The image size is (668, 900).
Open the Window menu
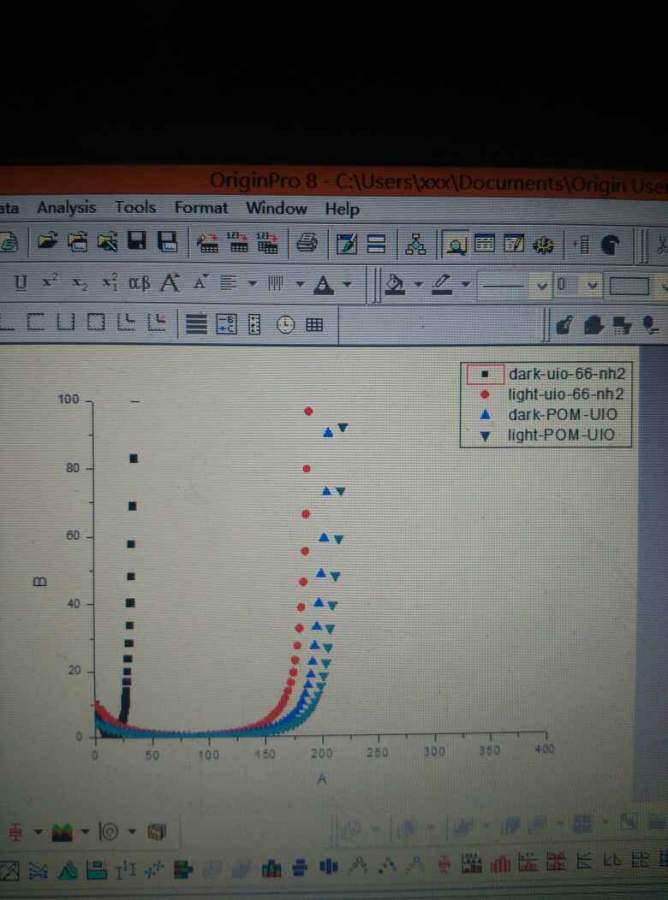coord(276,208)
